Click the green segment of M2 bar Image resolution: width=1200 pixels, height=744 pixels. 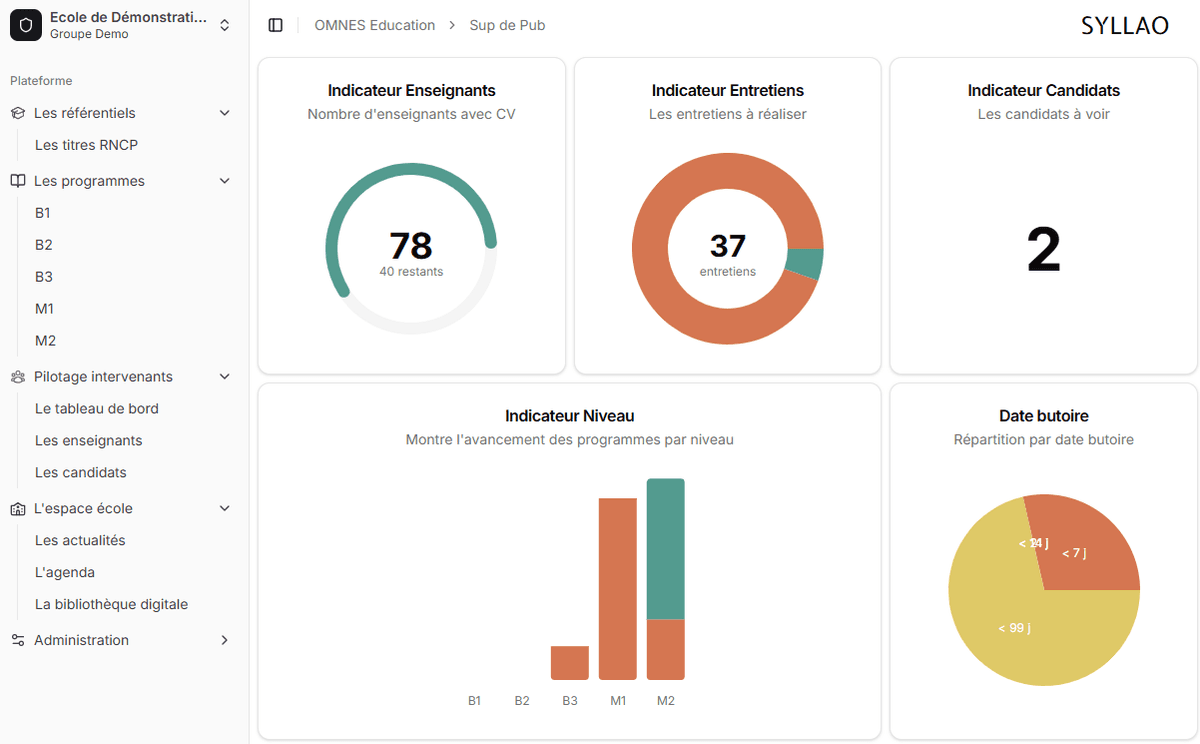(x=666, y=548)
